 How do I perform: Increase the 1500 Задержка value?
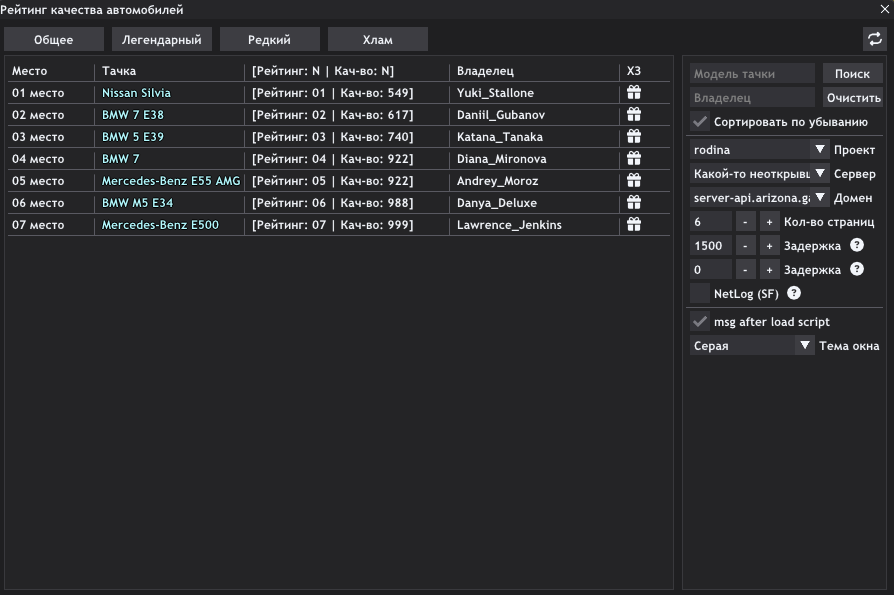[x=769, y=246]
